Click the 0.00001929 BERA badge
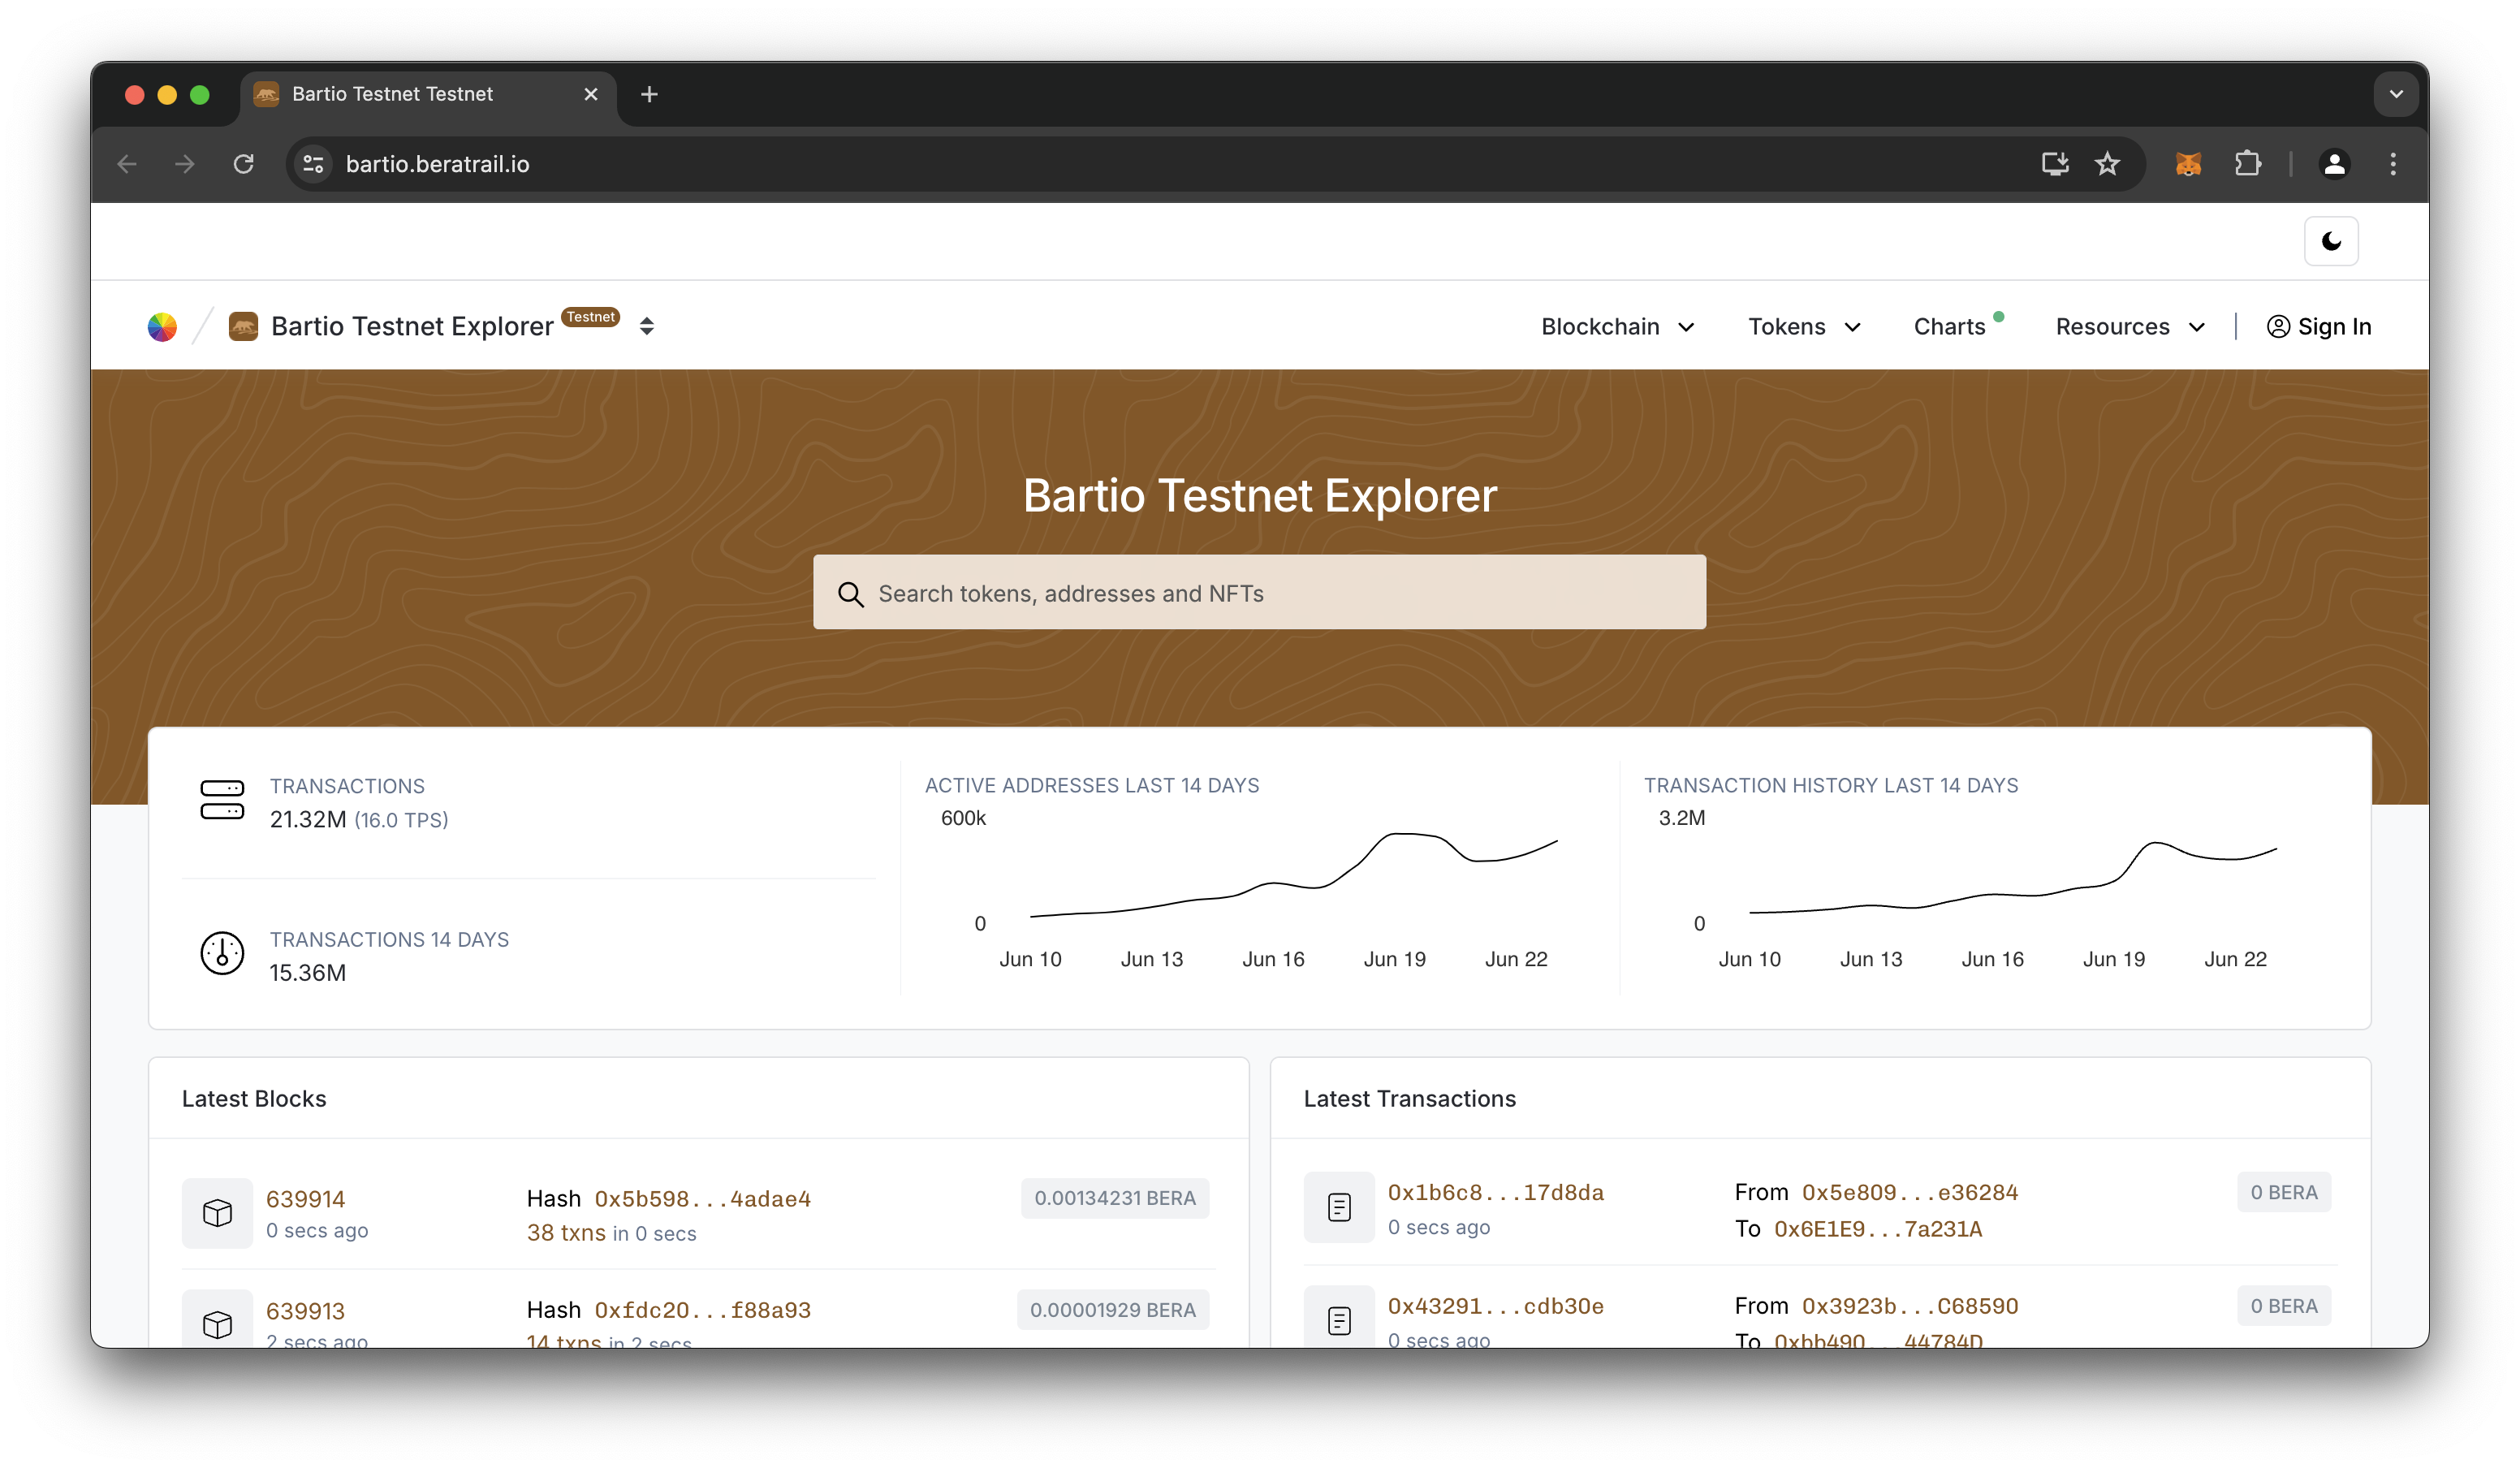 click(1112, 1310)
